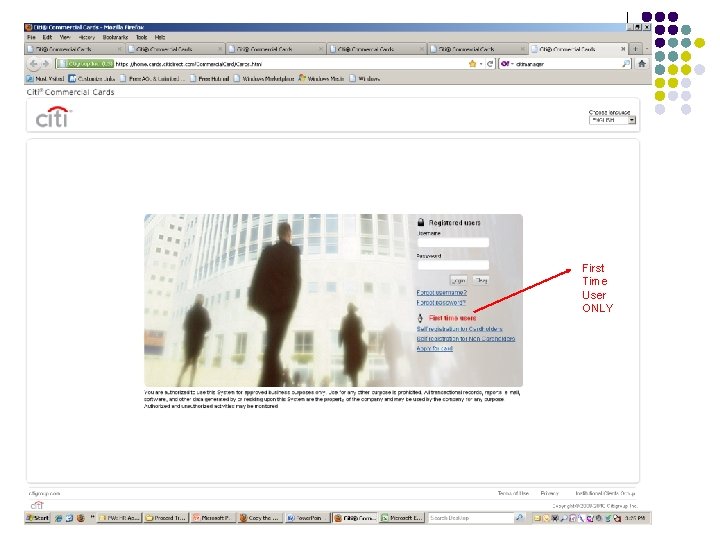
Task: Open Self registration for Non-Cardholders link
Action: click(466, 338)
